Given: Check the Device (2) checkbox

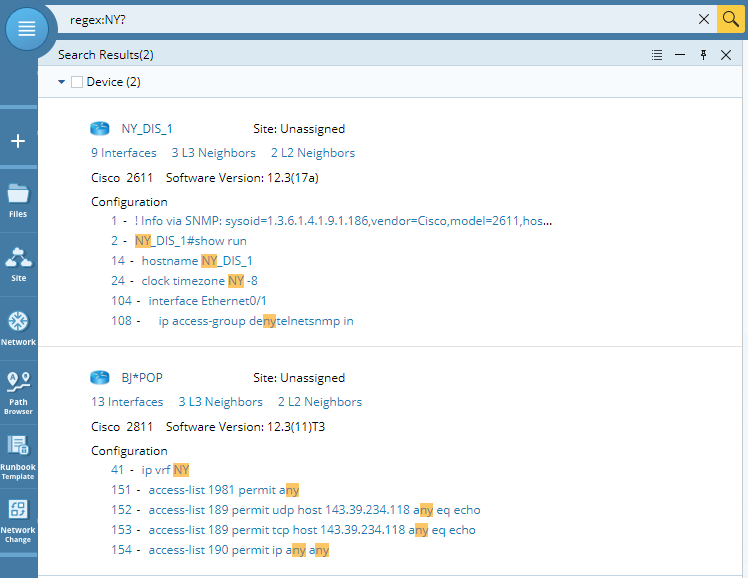Looking at the screenshot, I should [77, 82].
